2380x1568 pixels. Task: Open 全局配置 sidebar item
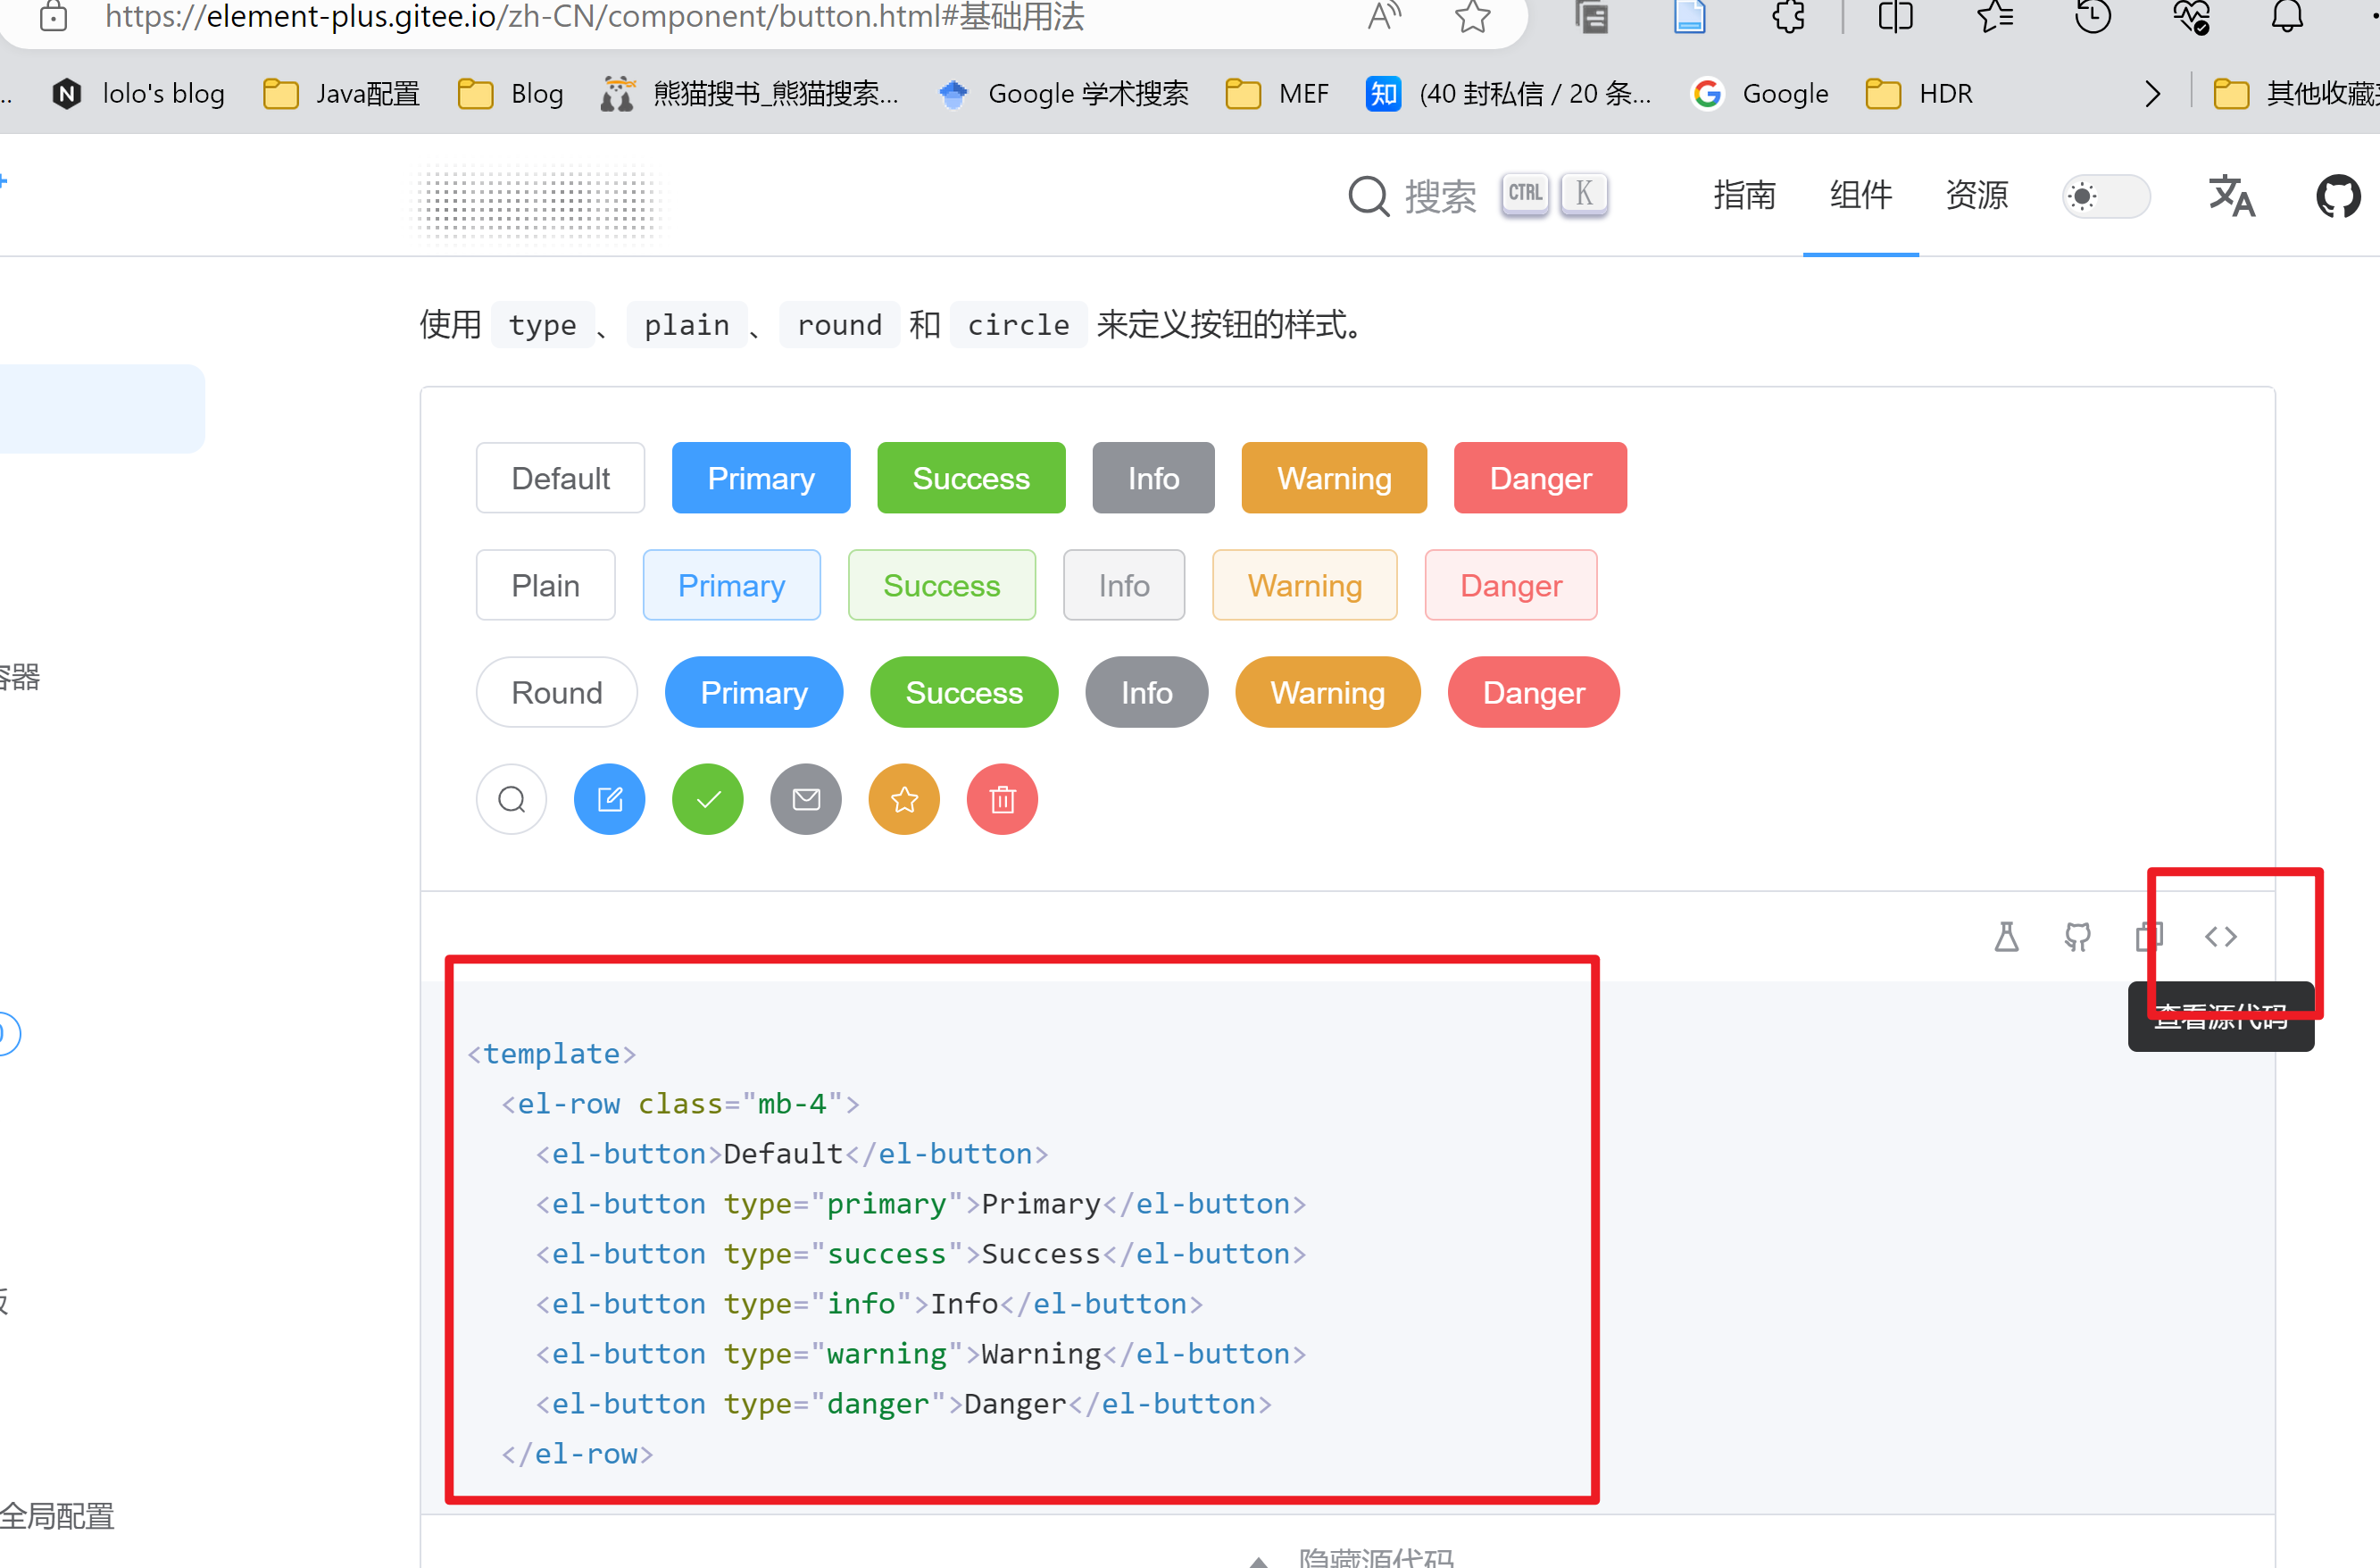57,1516
